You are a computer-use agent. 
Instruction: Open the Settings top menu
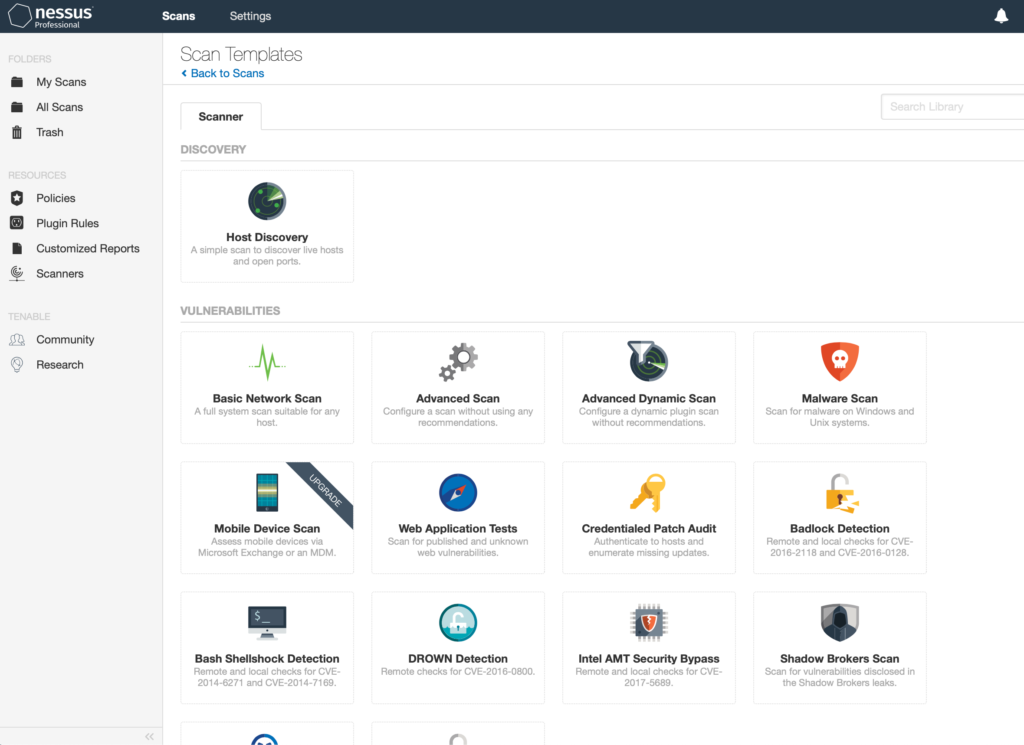coord(250,16)
